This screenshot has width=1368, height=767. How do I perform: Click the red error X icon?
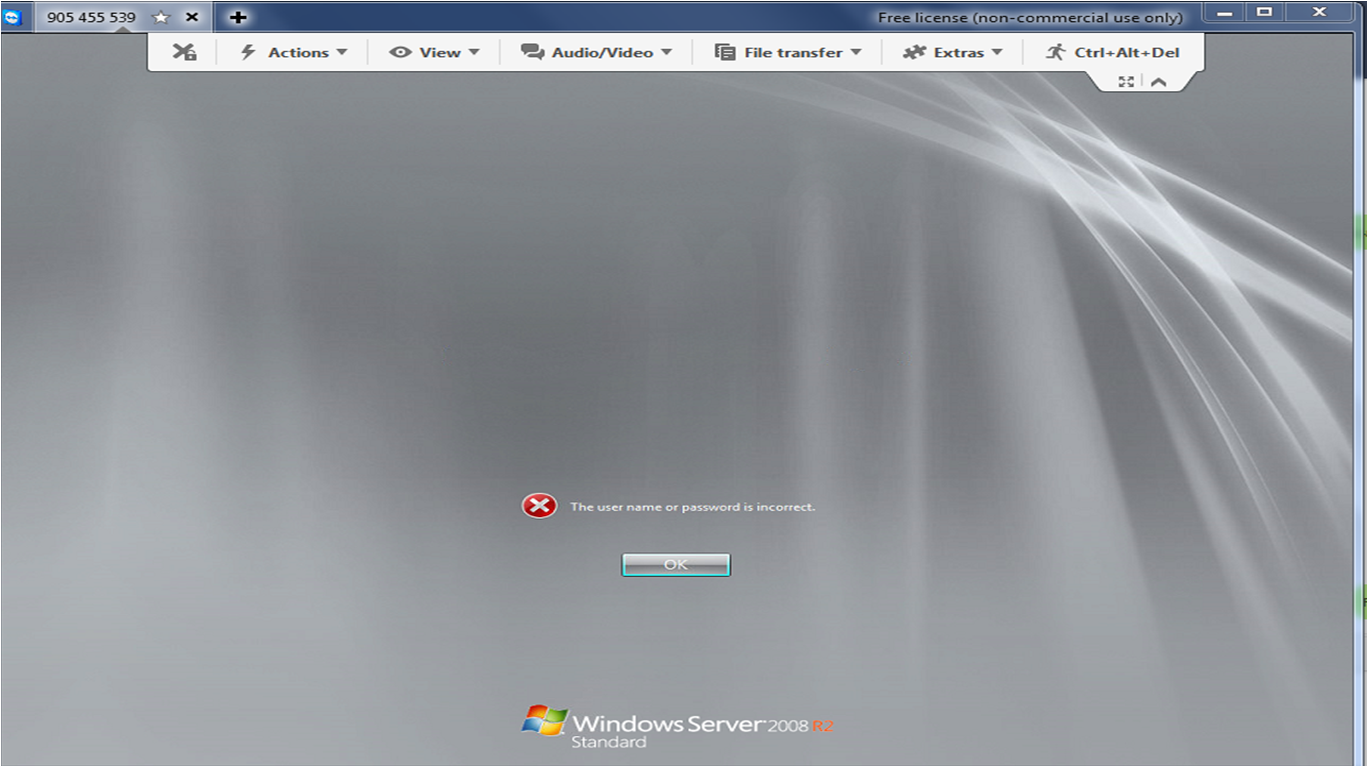pos(539,506)
